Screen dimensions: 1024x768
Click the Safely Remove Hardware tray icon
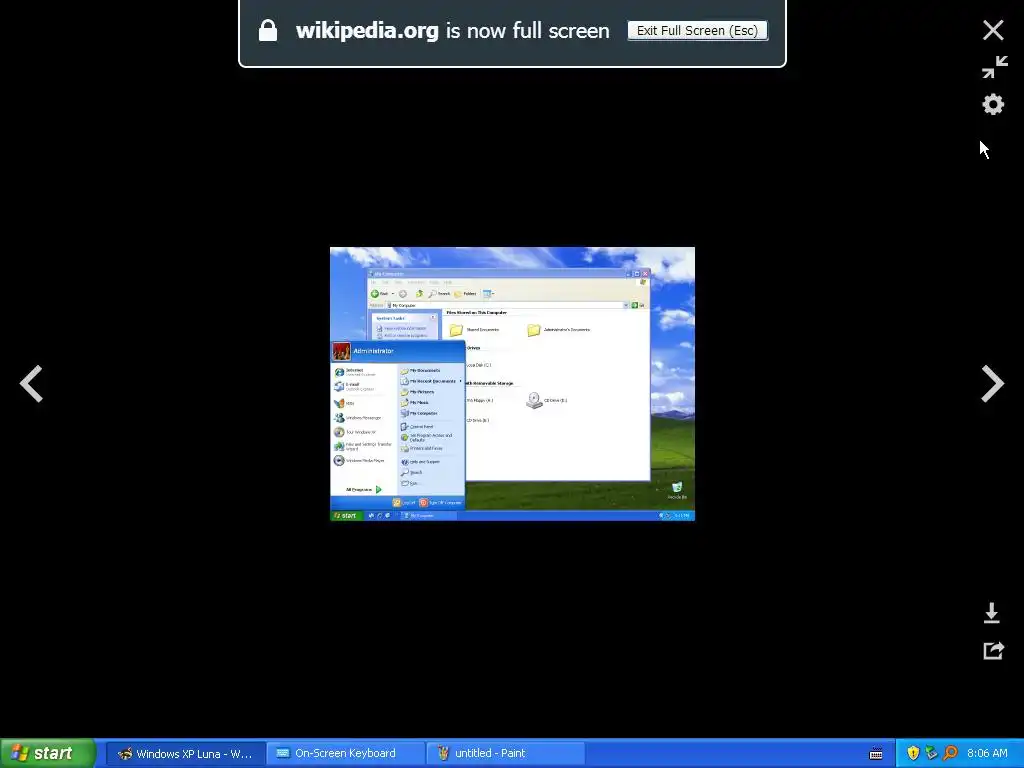[x=931, y=753]
